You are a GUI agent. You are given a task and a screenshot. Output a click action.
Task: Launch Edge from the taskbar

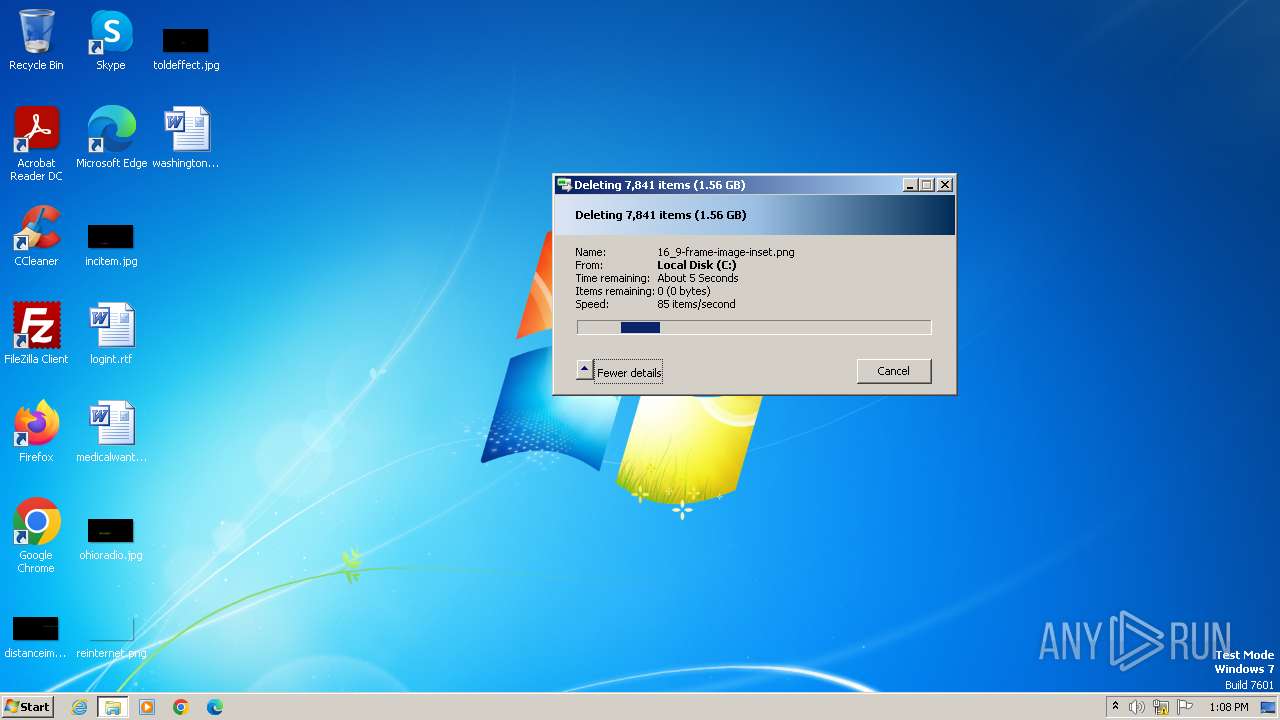click(215, 707)
